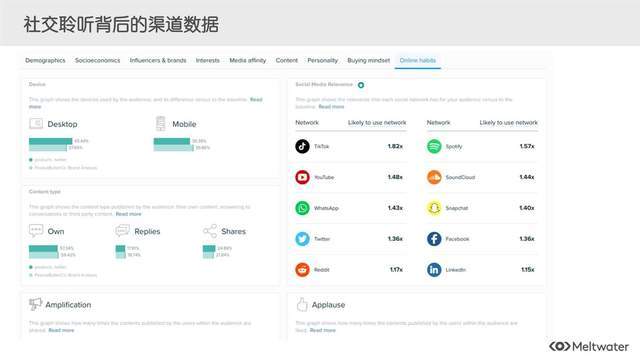
Task: Click the Twitter bird icon
Action: pyautogui.click(x=302, y=239)
